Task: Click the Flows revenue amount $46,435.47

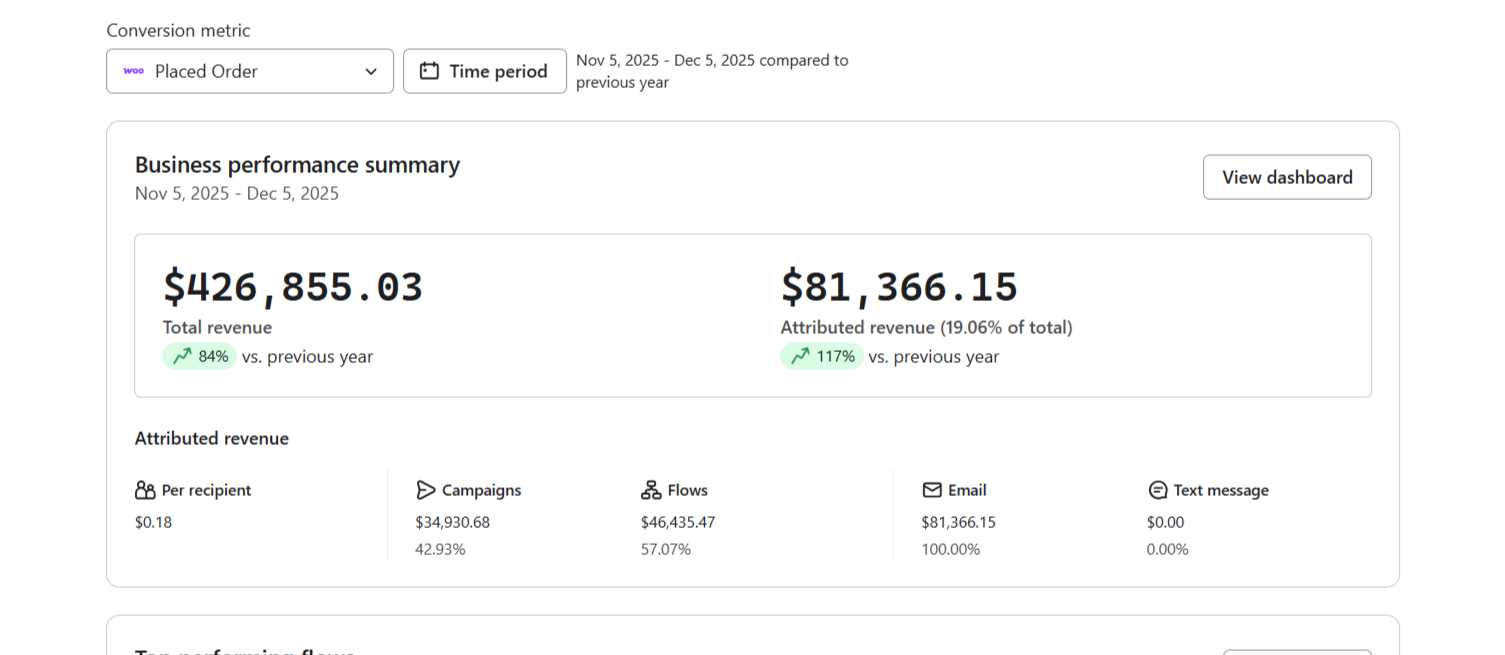Action: click(678, 522)
